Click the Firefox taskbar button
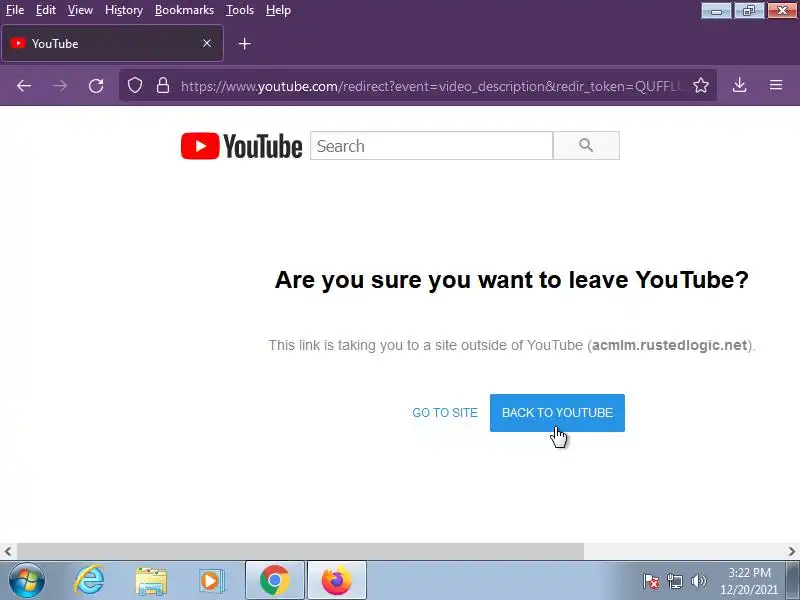The image size is (800, 600). [337, 581]
